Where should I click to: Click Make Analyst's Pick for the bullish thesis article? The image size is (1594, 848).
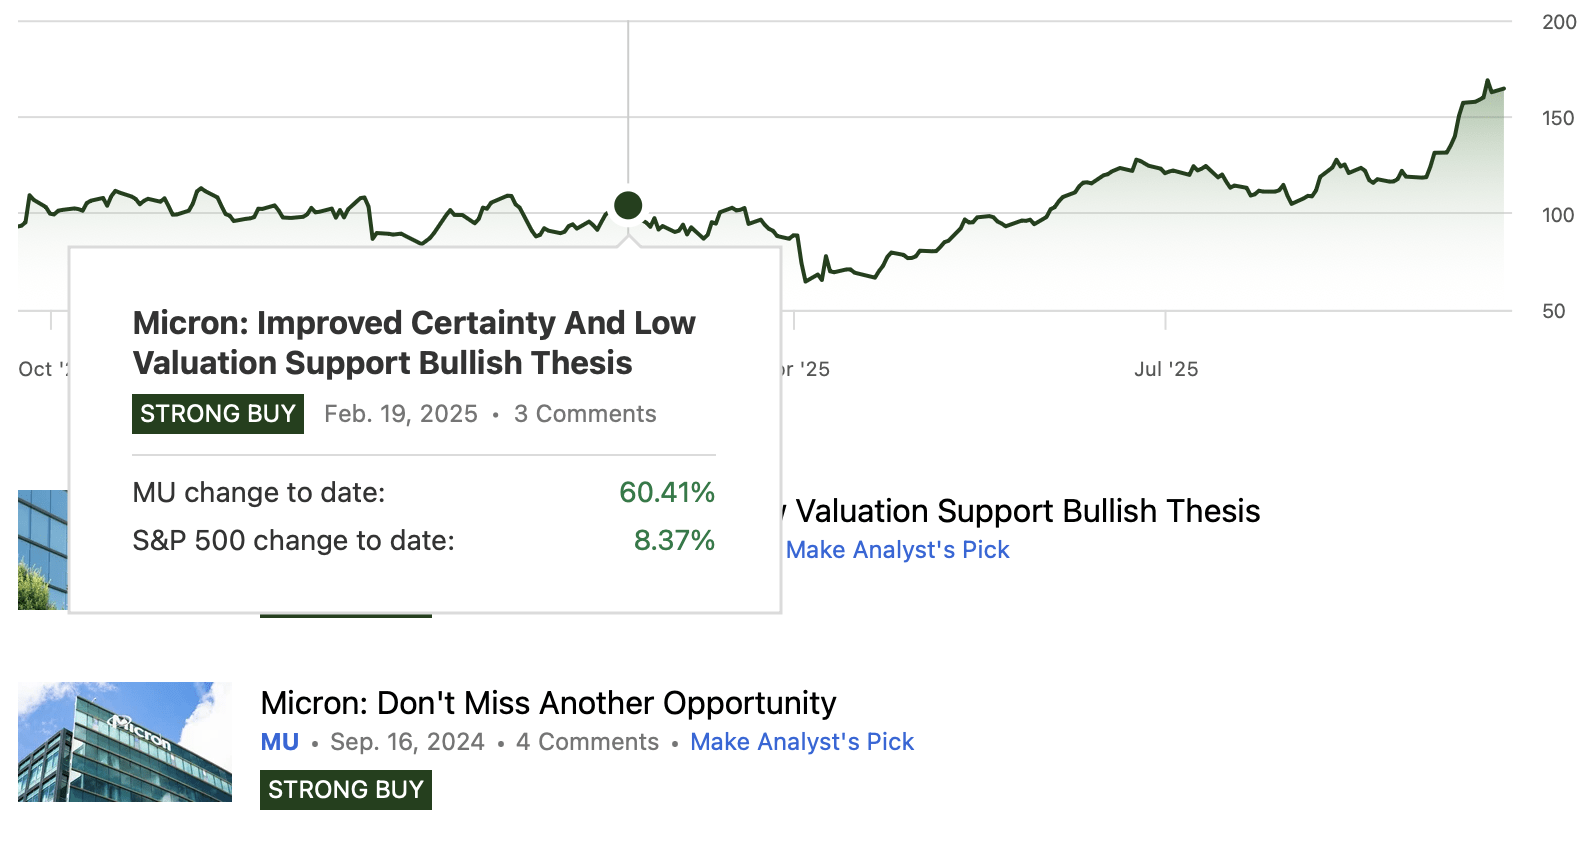[897, 549]
